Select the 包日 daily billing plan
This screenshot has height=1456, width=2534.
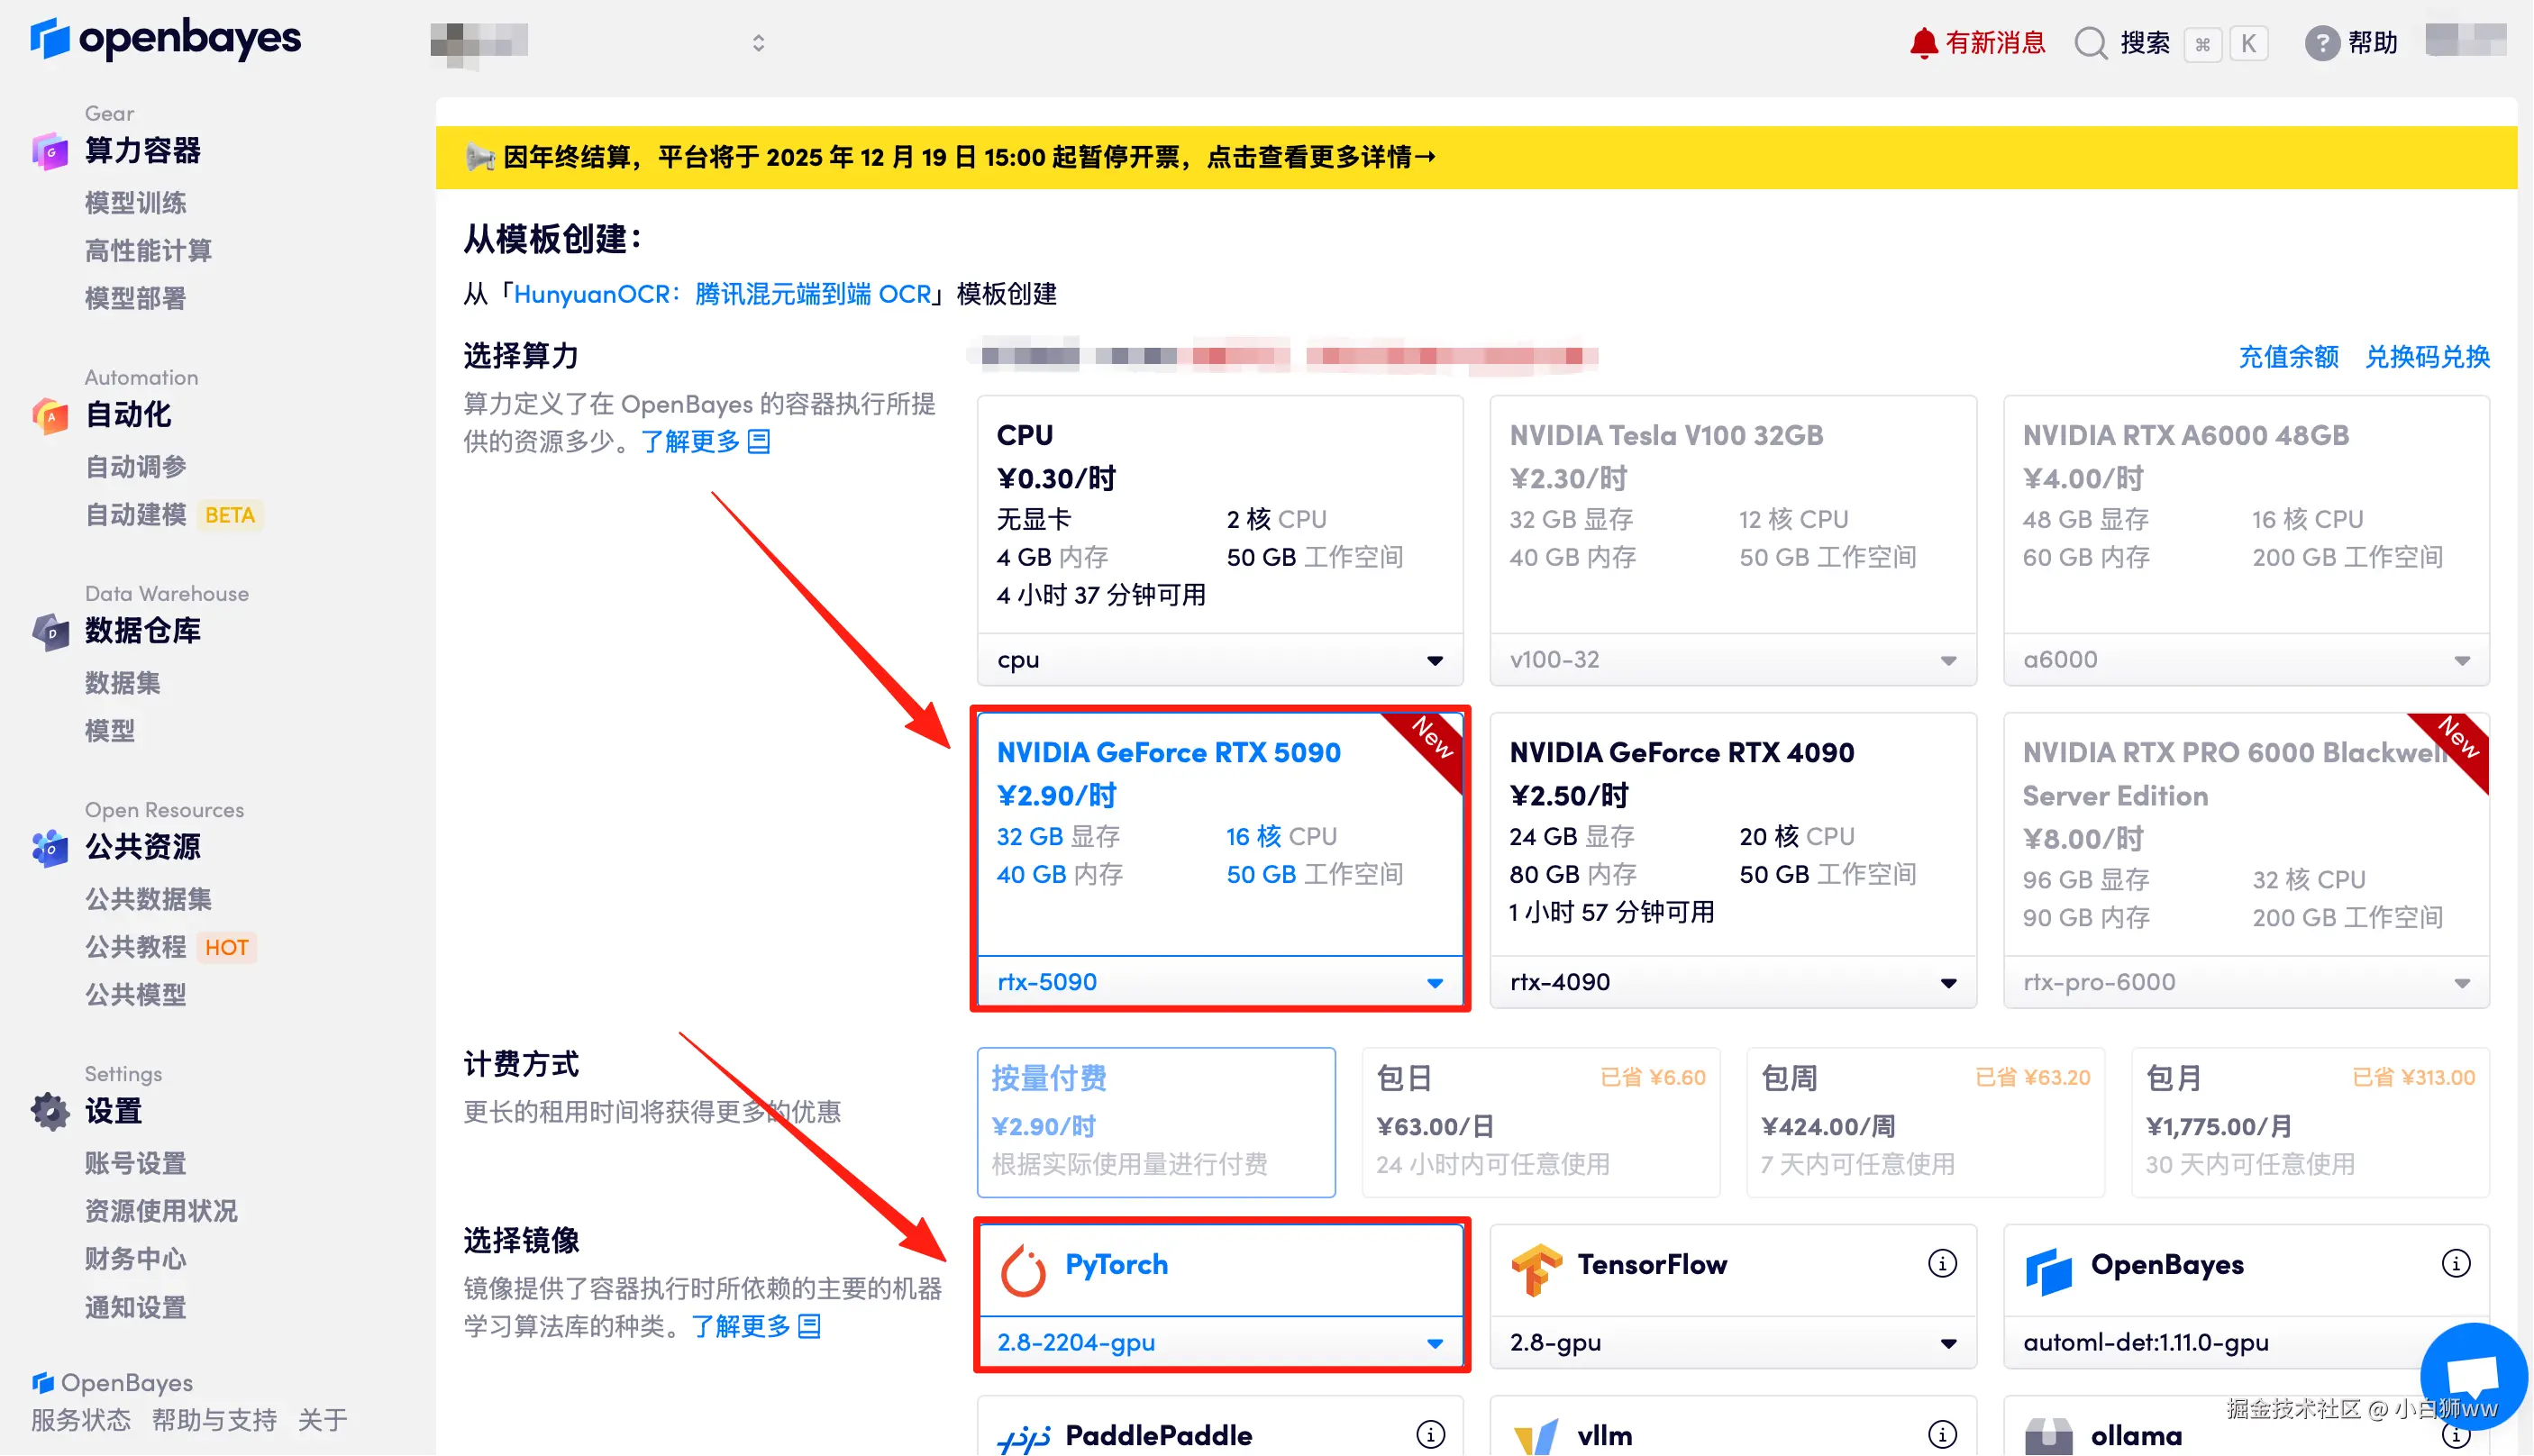[1540, 1122]
